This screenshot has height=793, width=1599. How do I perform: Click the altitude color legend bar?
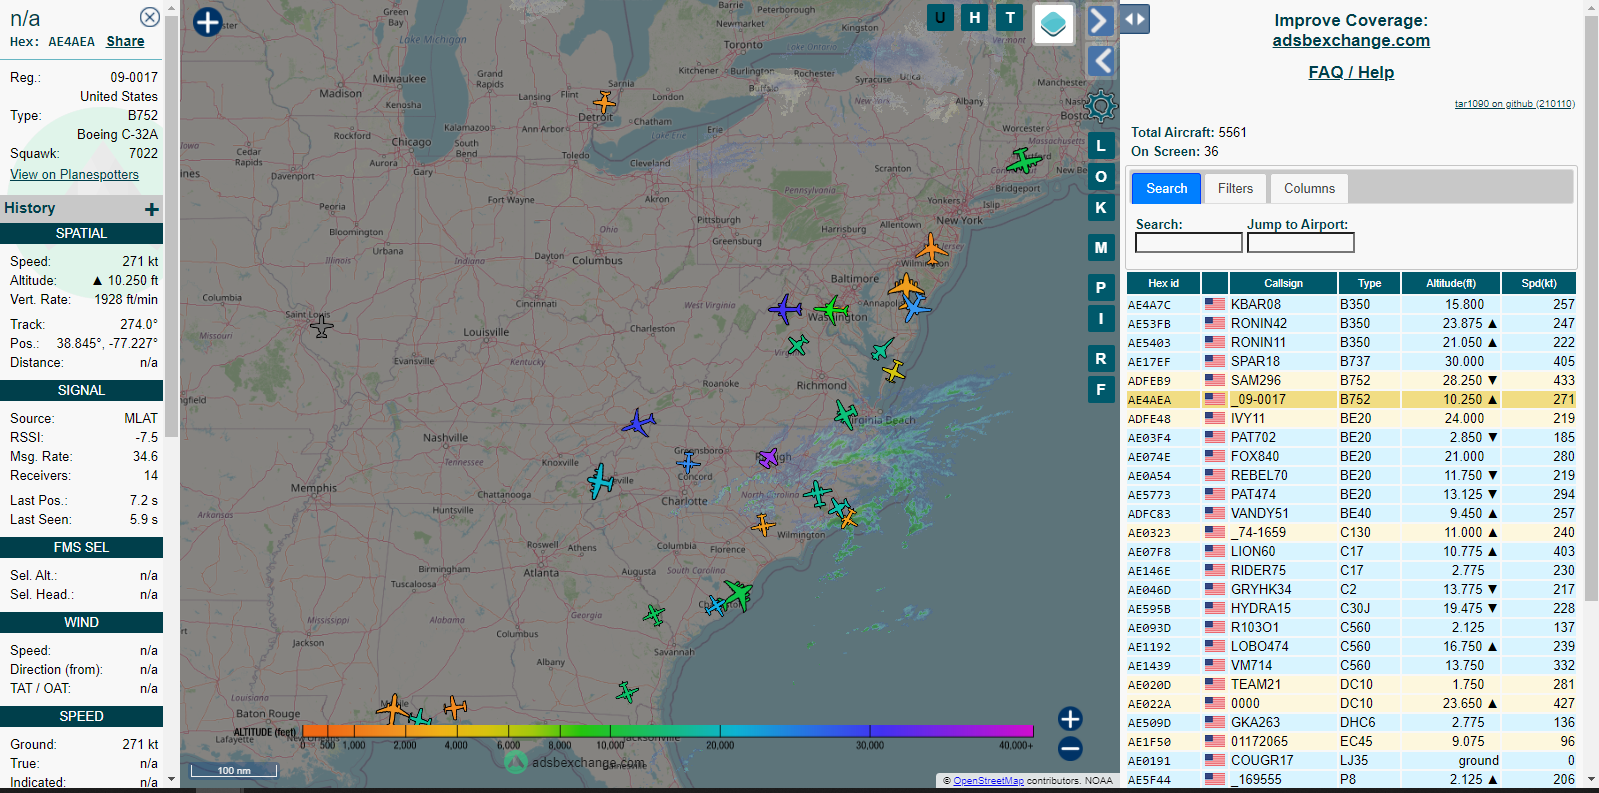point(667,732)
